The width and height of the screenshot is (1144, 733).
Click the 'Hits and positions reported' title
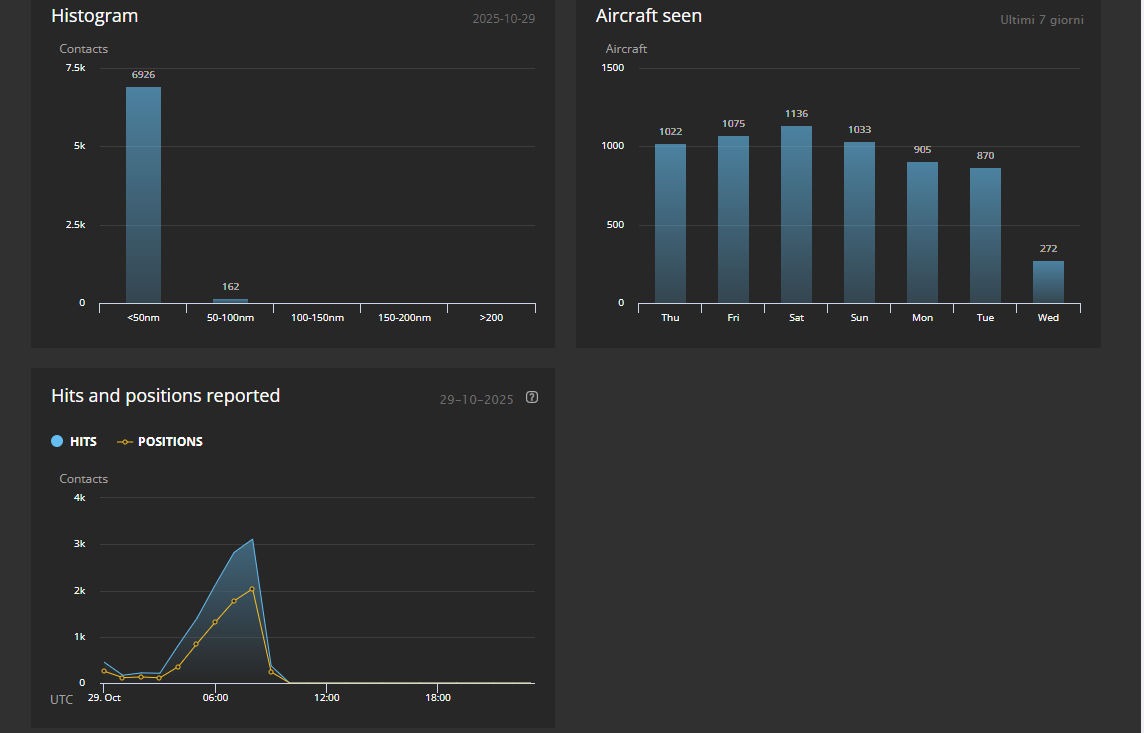(165, 396)
